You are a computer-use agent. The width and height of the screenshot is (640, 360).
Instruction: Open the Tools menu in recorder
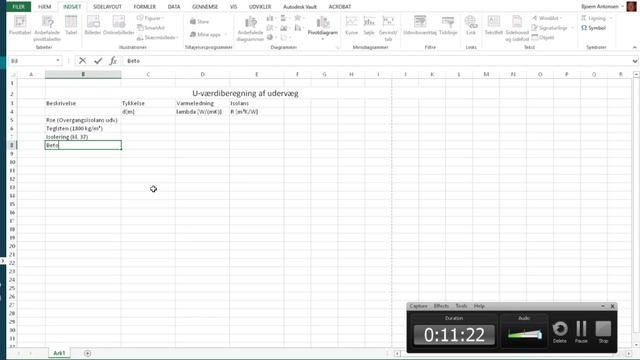click(x=461, y=306)
